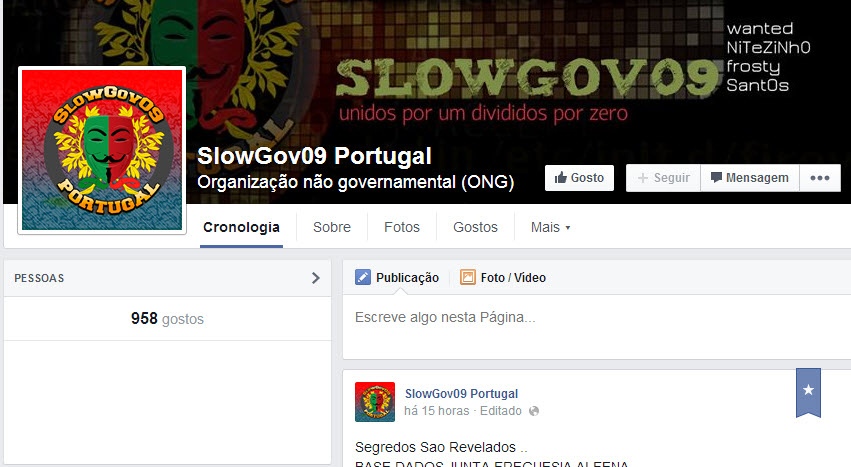Click the globe public-privacy icon
The width and height of the screenshot is (851, 467).
(534, 411)
